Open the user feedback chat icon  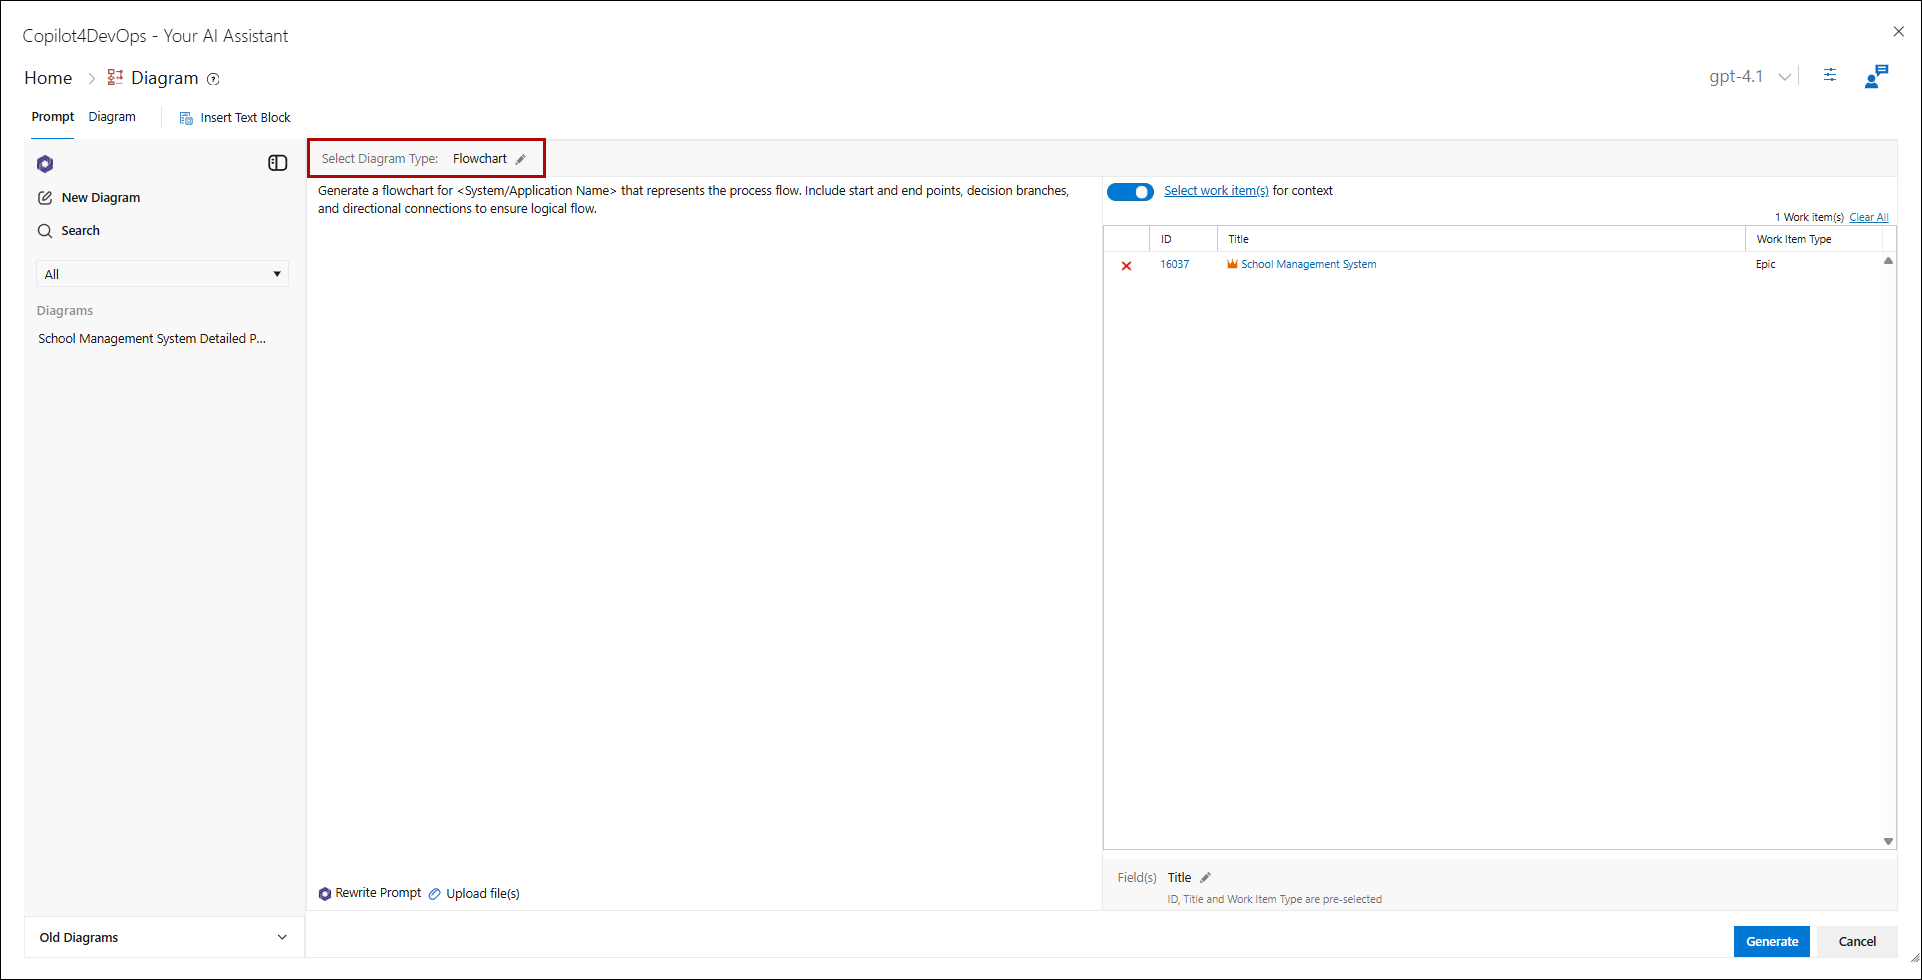click(x=1876, y=76)
